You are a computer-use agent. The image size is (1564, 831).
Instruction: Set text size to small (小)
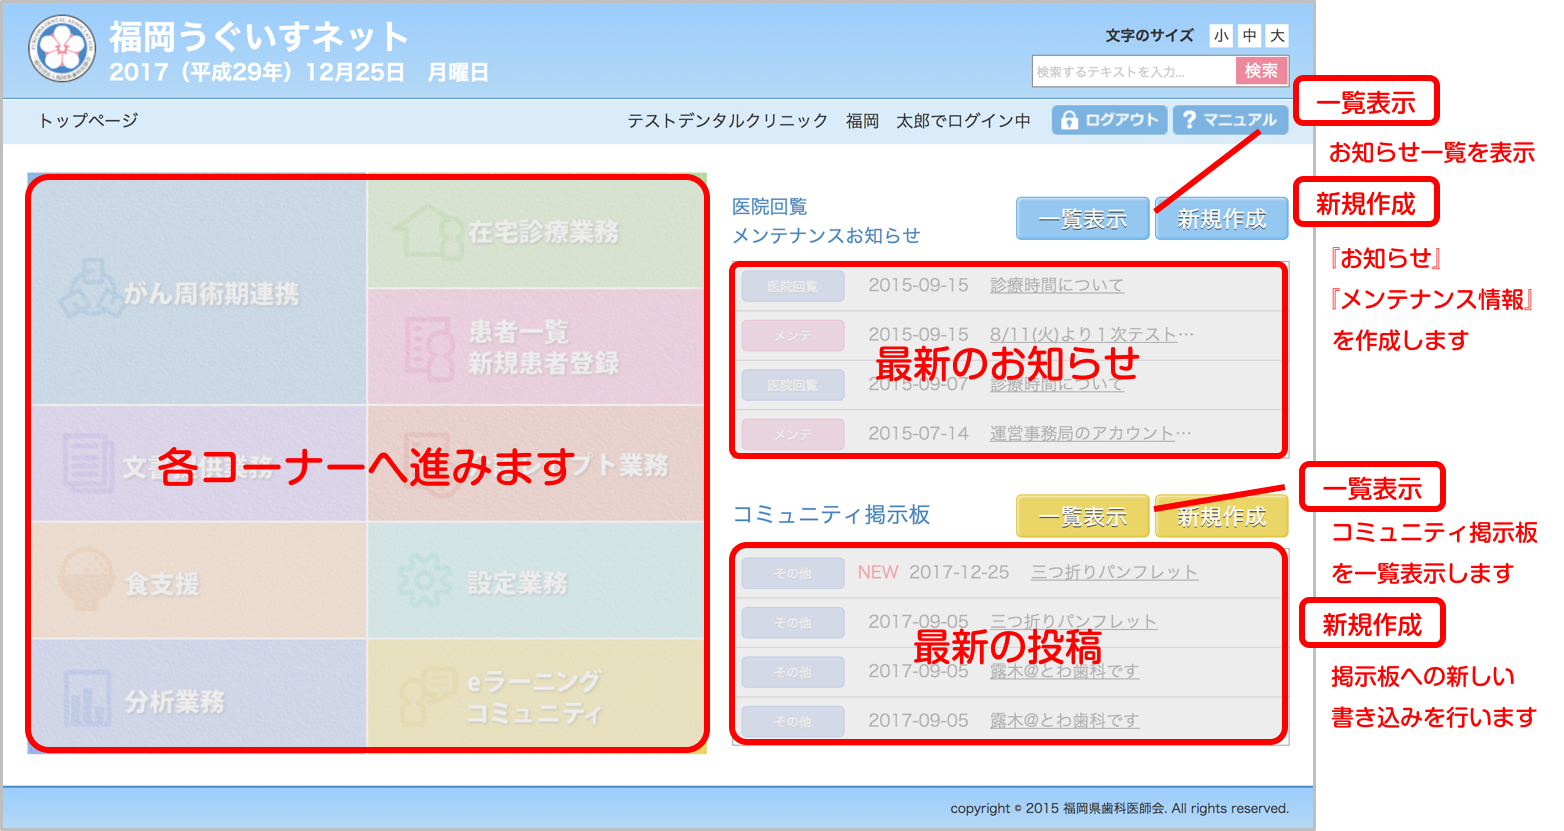[1221, 36]
